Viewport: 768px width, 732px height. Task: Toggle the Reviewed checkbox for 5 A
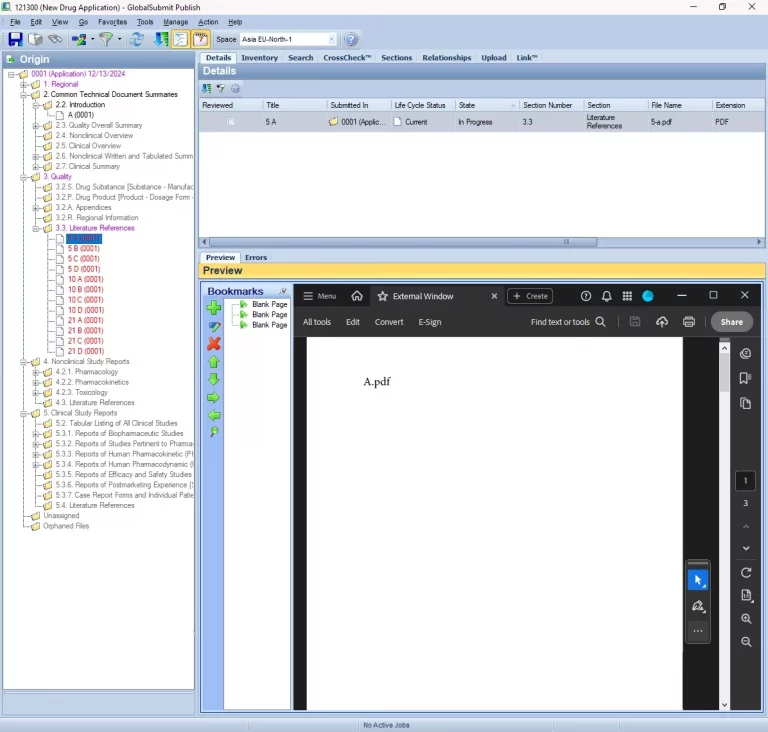[231, 122]
